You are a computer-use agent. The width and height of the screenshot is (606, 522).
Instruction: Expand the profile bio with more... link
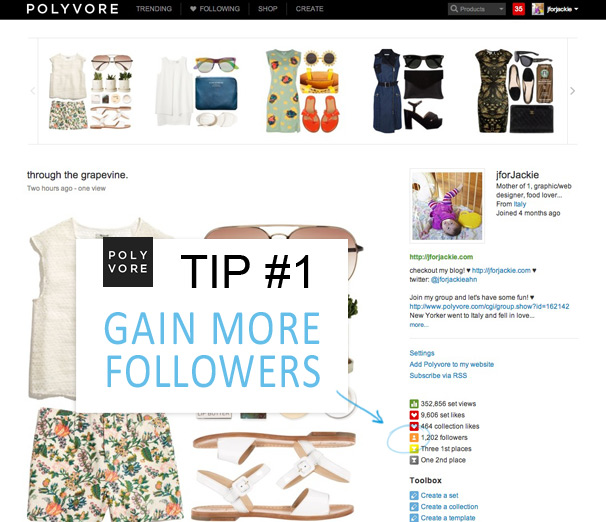pyautogui.click(x=419, y=325)
